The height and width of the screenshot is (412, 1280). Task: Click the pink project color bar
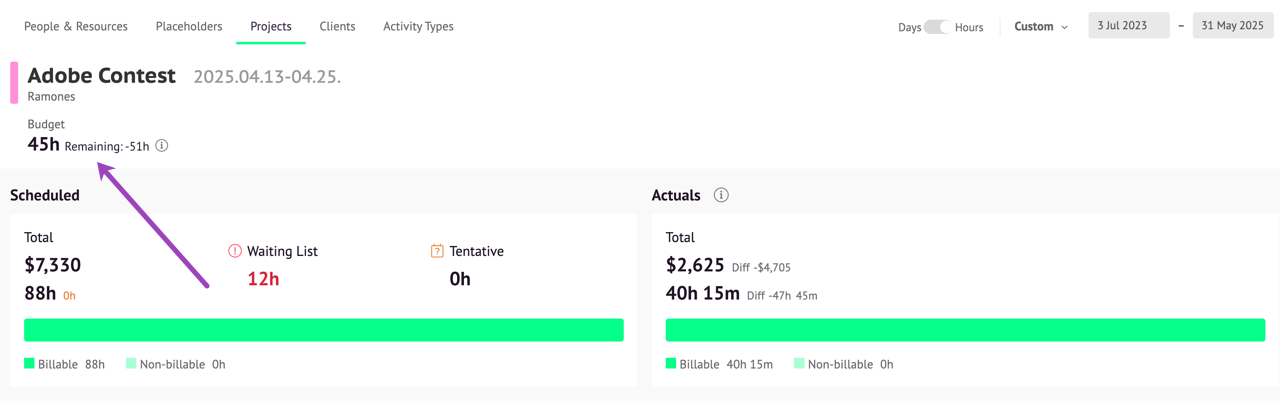click(14, 83)
